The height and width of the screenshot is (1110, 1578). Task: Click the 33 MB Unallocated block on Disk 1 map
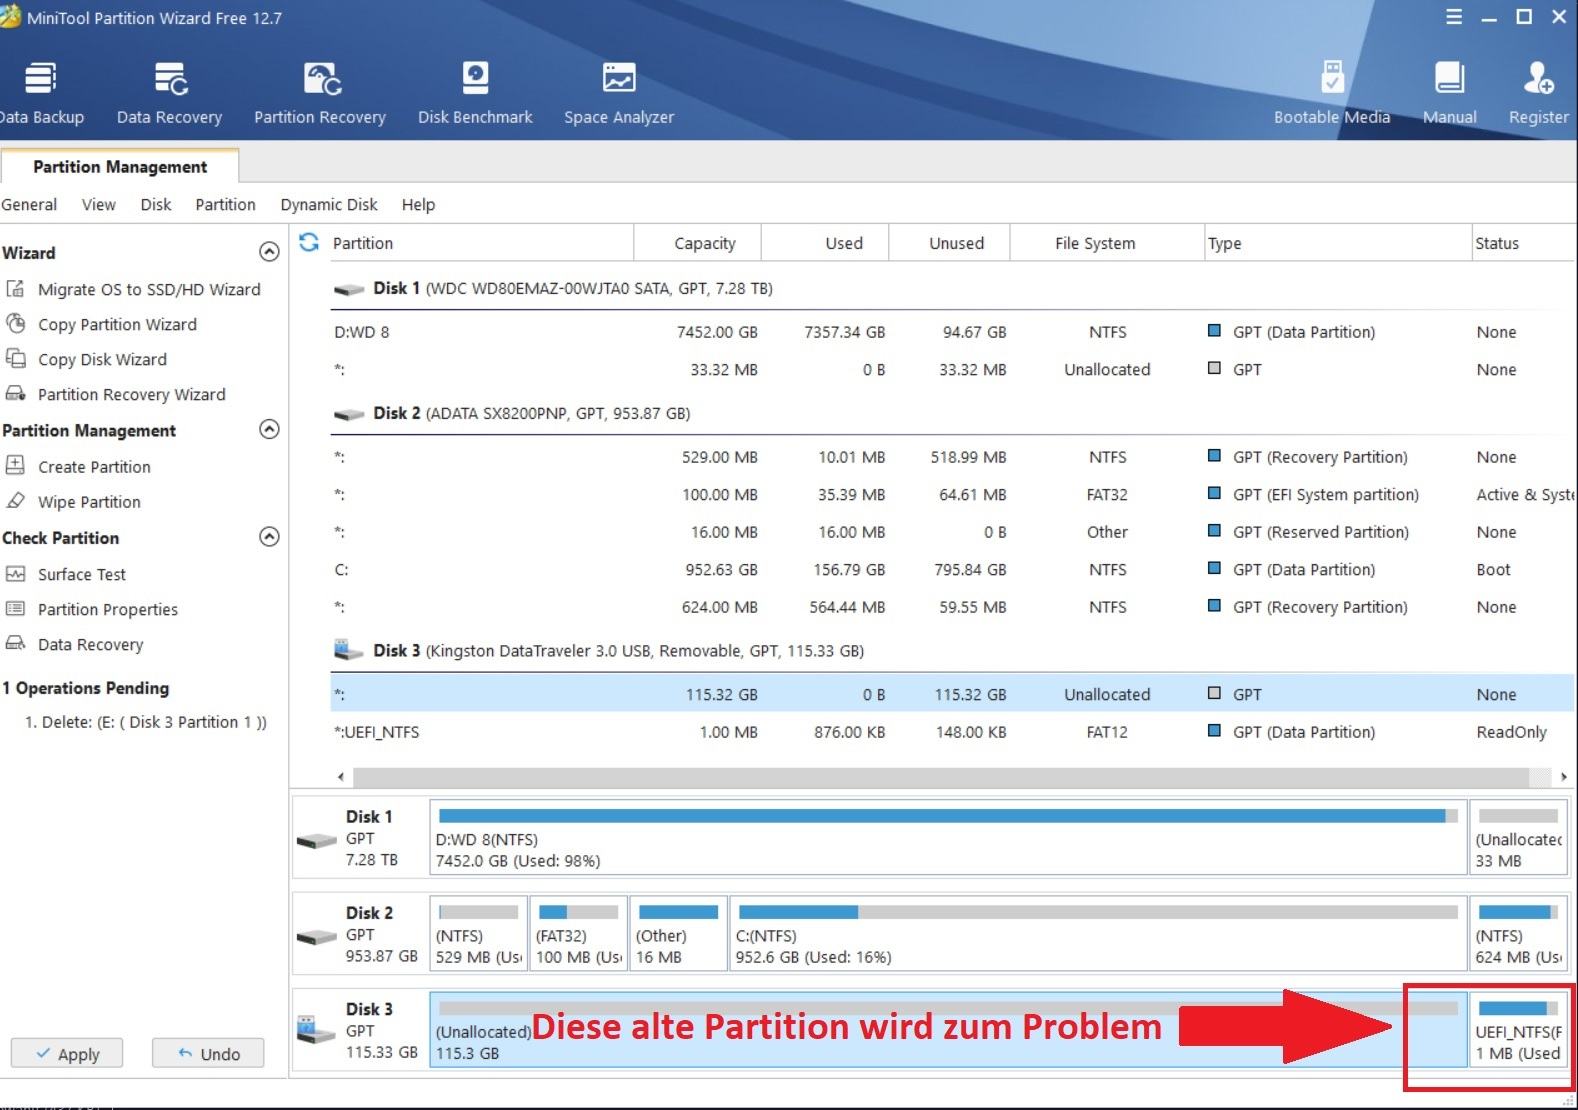(x=1518, y=837)
